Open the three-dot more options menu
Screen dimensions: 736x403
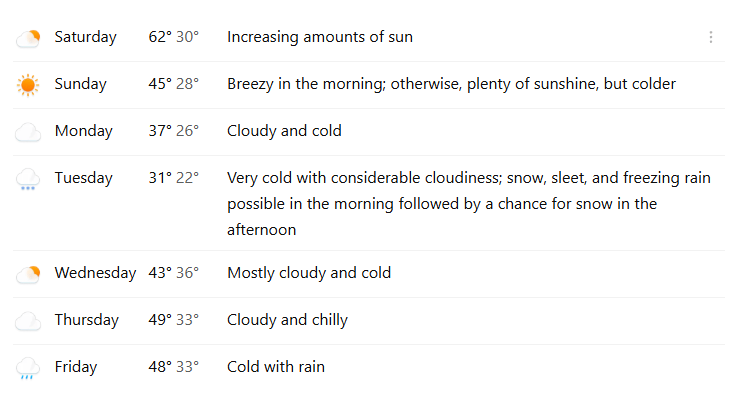(x=711, y=37)
